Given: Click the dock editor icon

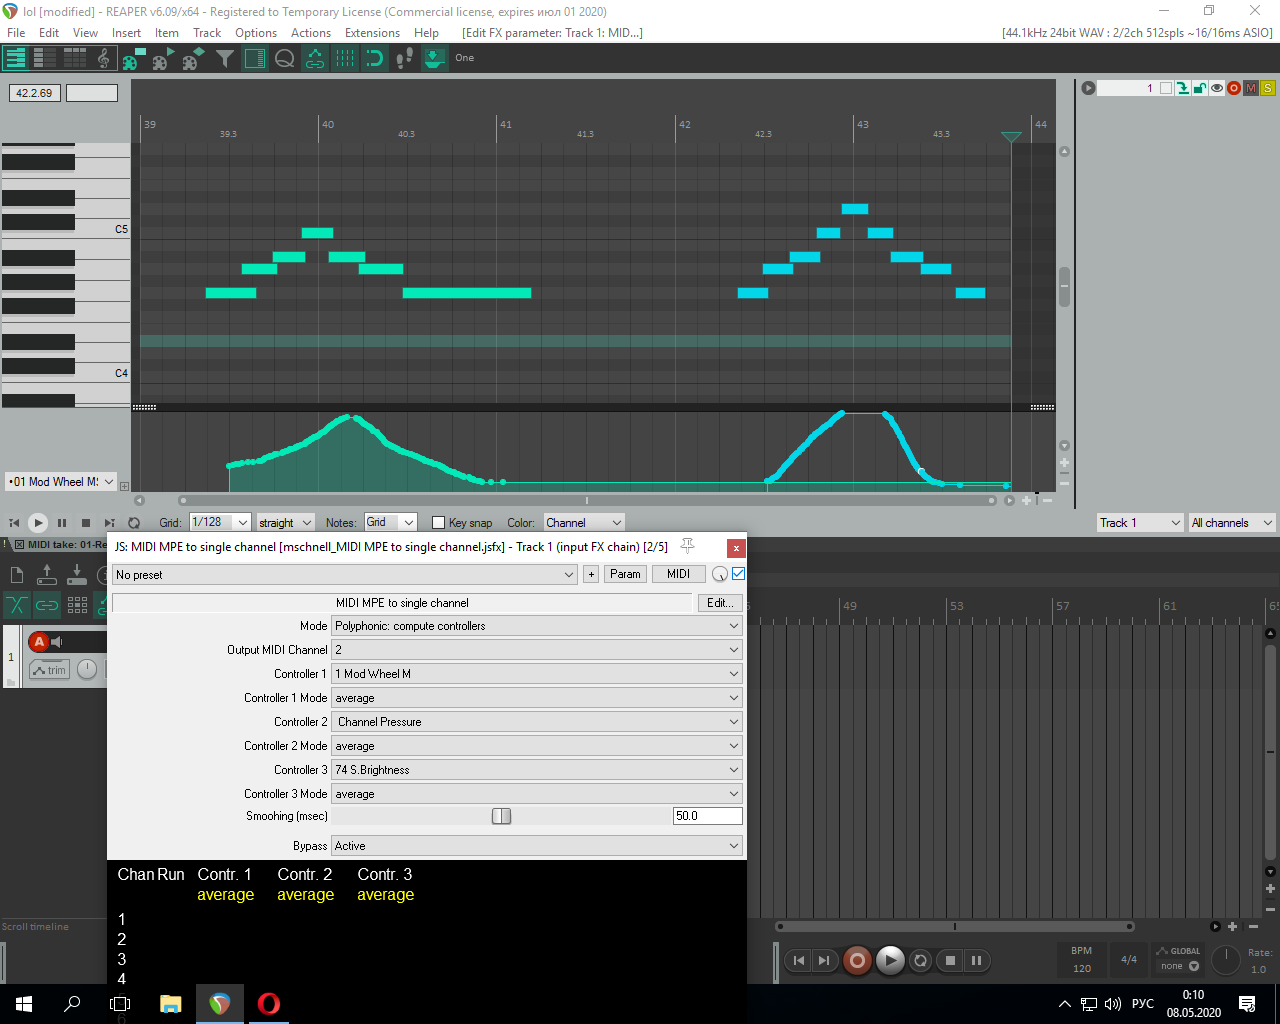Looking at the screenshot, I should [x=435, y=58].
